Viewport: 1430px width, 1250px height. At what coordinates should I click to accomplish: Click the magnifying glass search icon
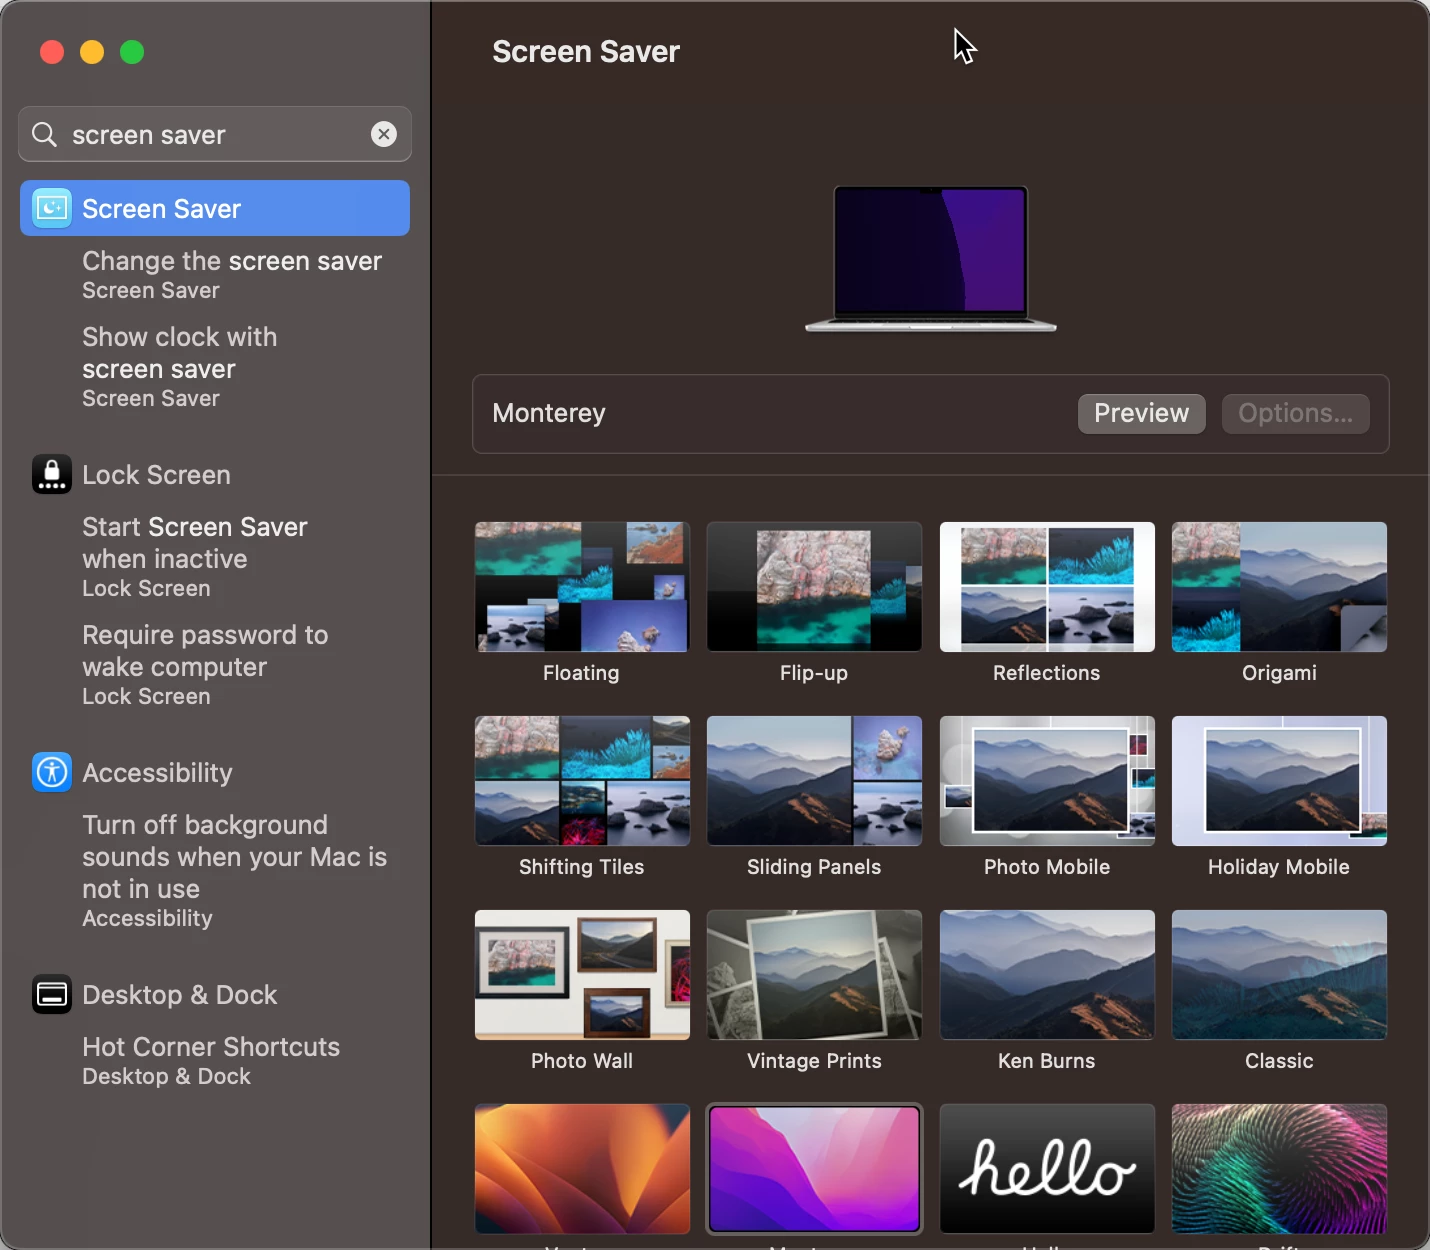click(x=44, y=134)
